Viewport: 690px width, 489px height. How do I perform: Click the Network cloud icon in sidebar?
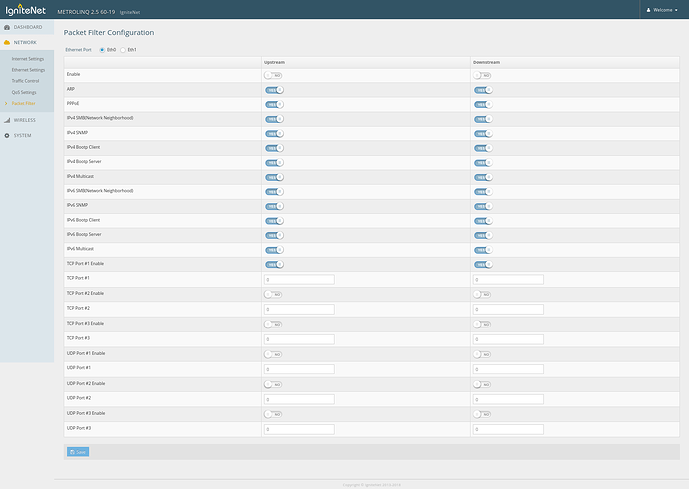pyautogui.click(x=7, y=42)
